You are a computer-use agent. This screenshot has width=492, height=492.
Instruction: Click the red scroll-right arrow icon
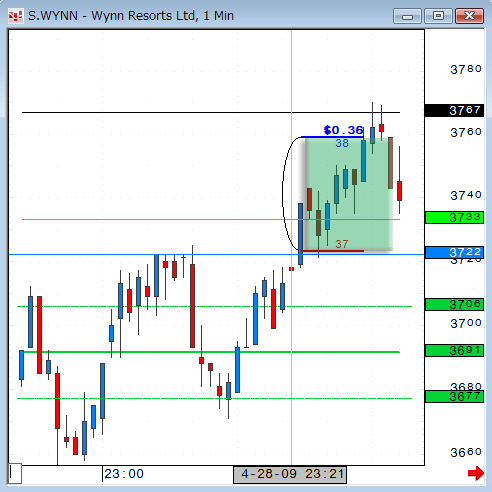(476, 473)
